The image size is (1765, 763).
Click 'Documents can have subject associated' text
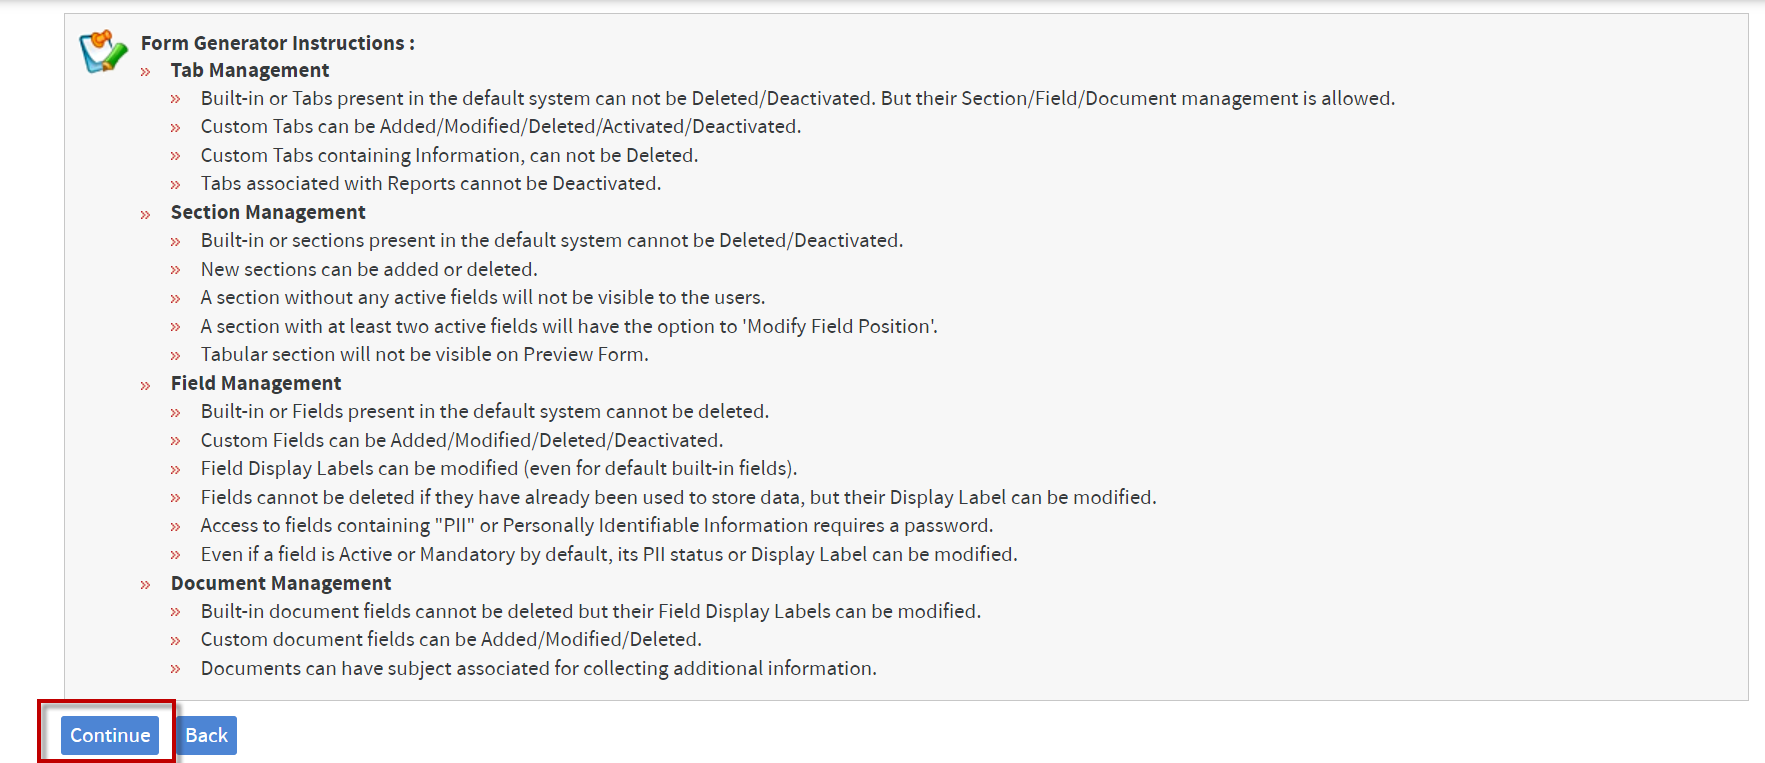point(539,668)
